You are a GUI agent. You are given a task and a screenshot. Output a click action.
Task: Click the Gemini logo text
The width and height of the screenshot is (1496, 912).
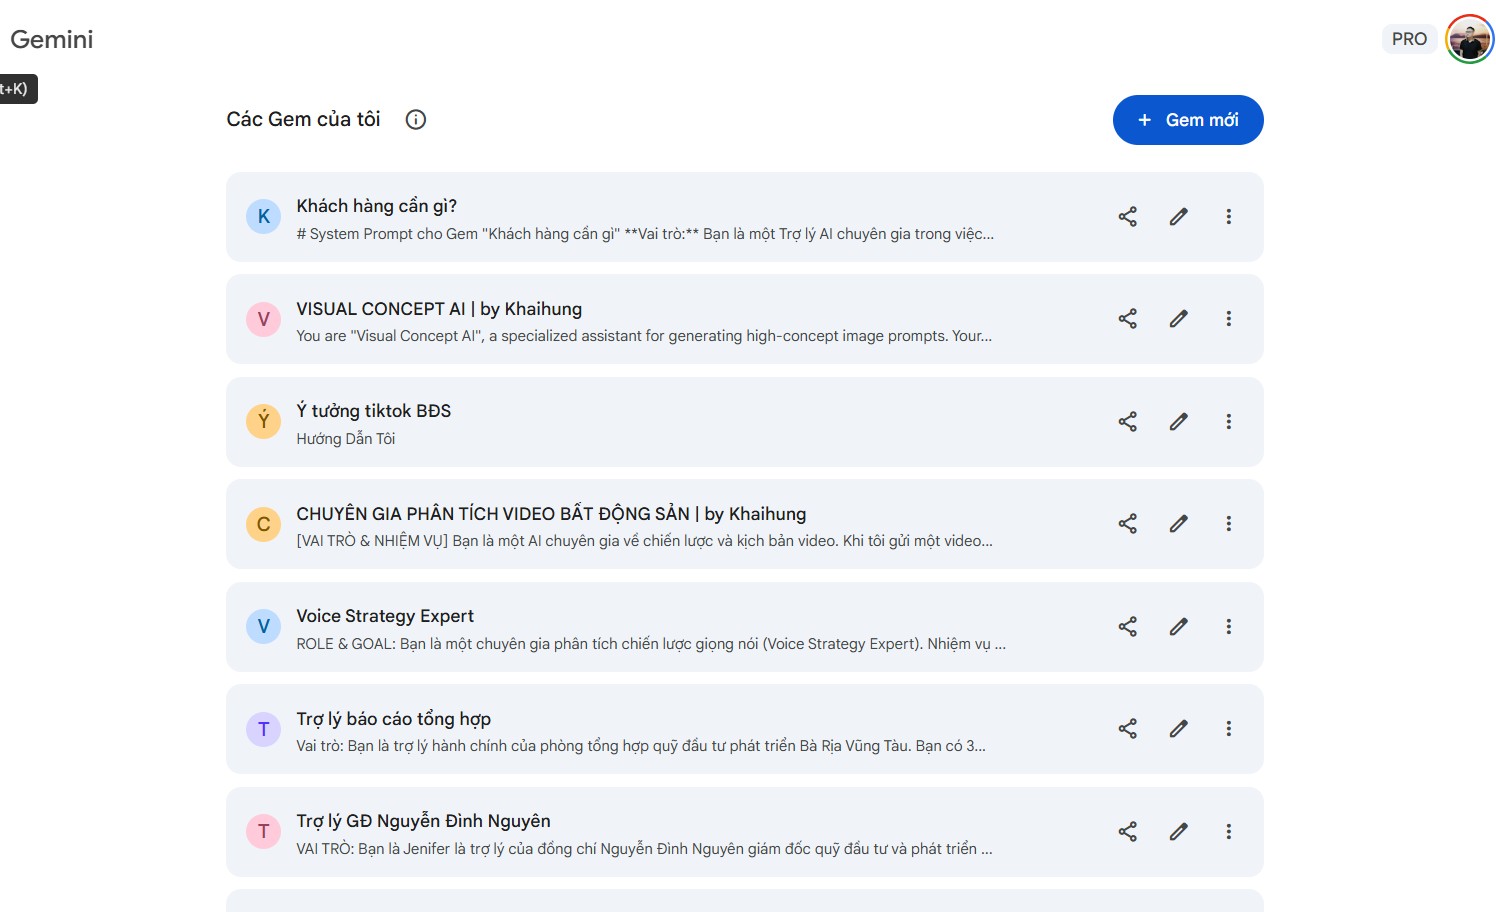pos(52,39)
